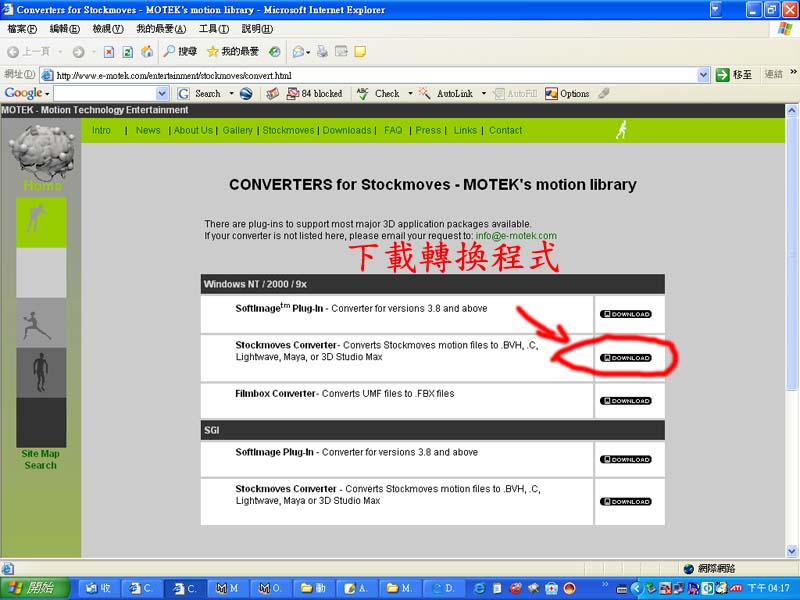Stop page loading with the red X icon
The width and height of the screenshot is (800, 600).
109,52
